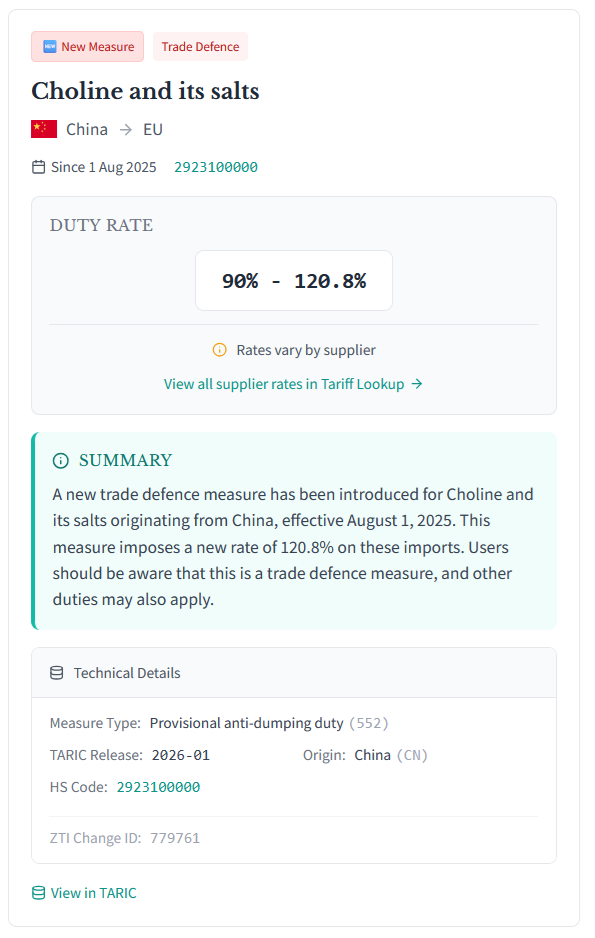Select the title Choline and its salts
The height and width of the screenshot is (938, 595).
pos(145,91)
